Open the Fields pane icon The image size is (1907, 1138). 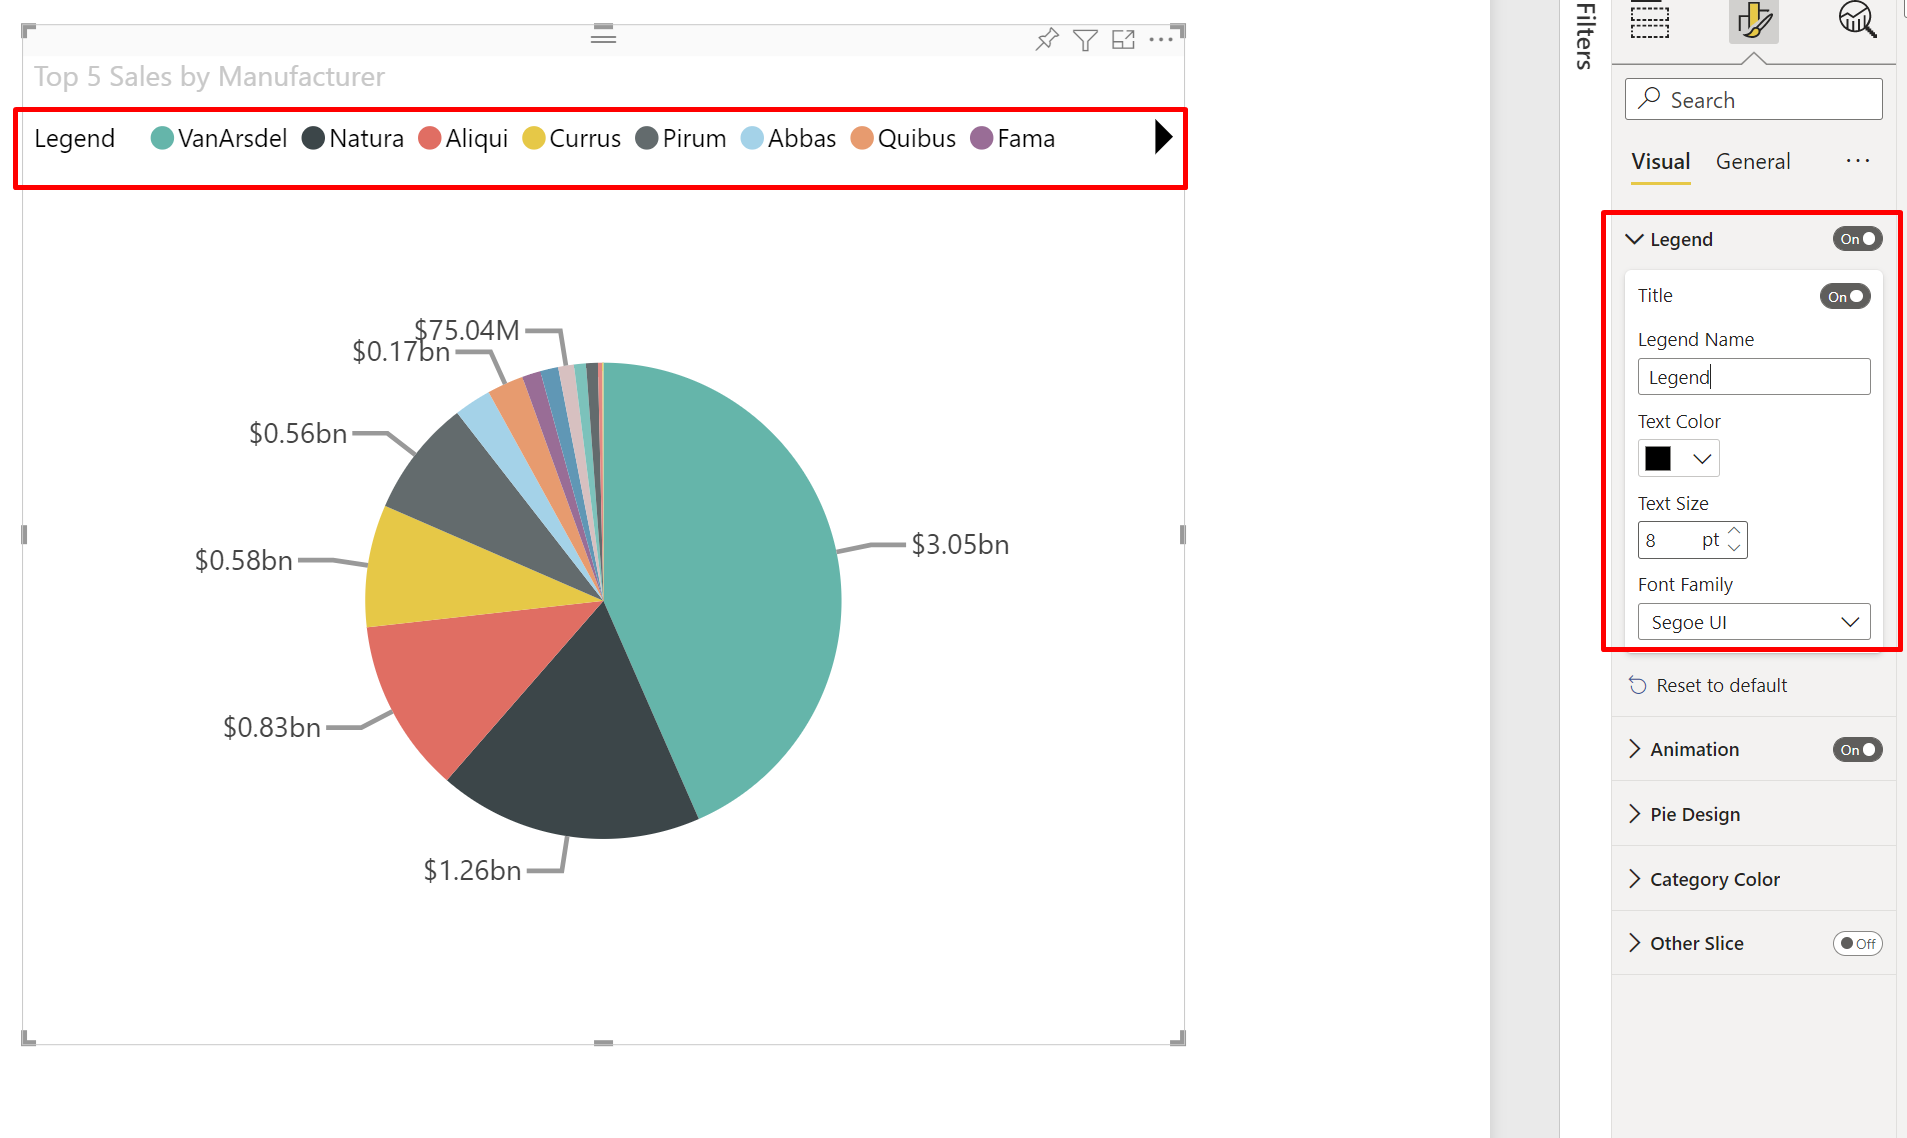point(1648,20)
